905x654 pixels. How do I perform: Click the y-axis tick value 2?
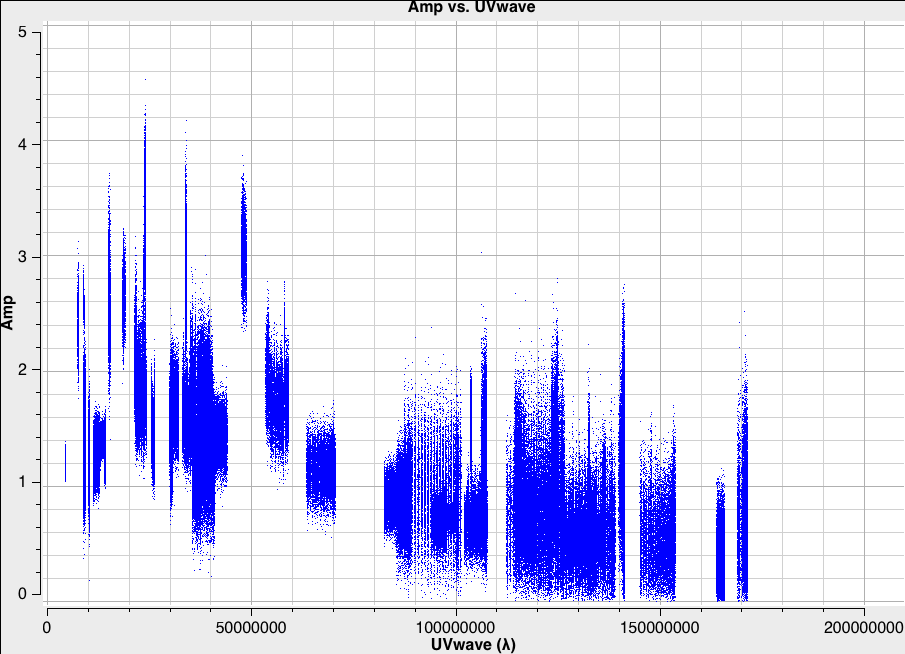(23, 369)
